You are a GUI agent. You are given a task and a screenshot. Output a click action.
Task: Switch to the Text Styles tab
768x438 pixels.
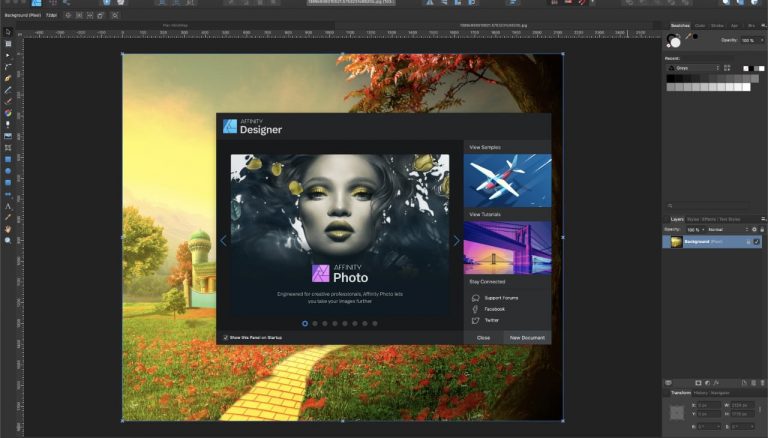tap(729, 219)
